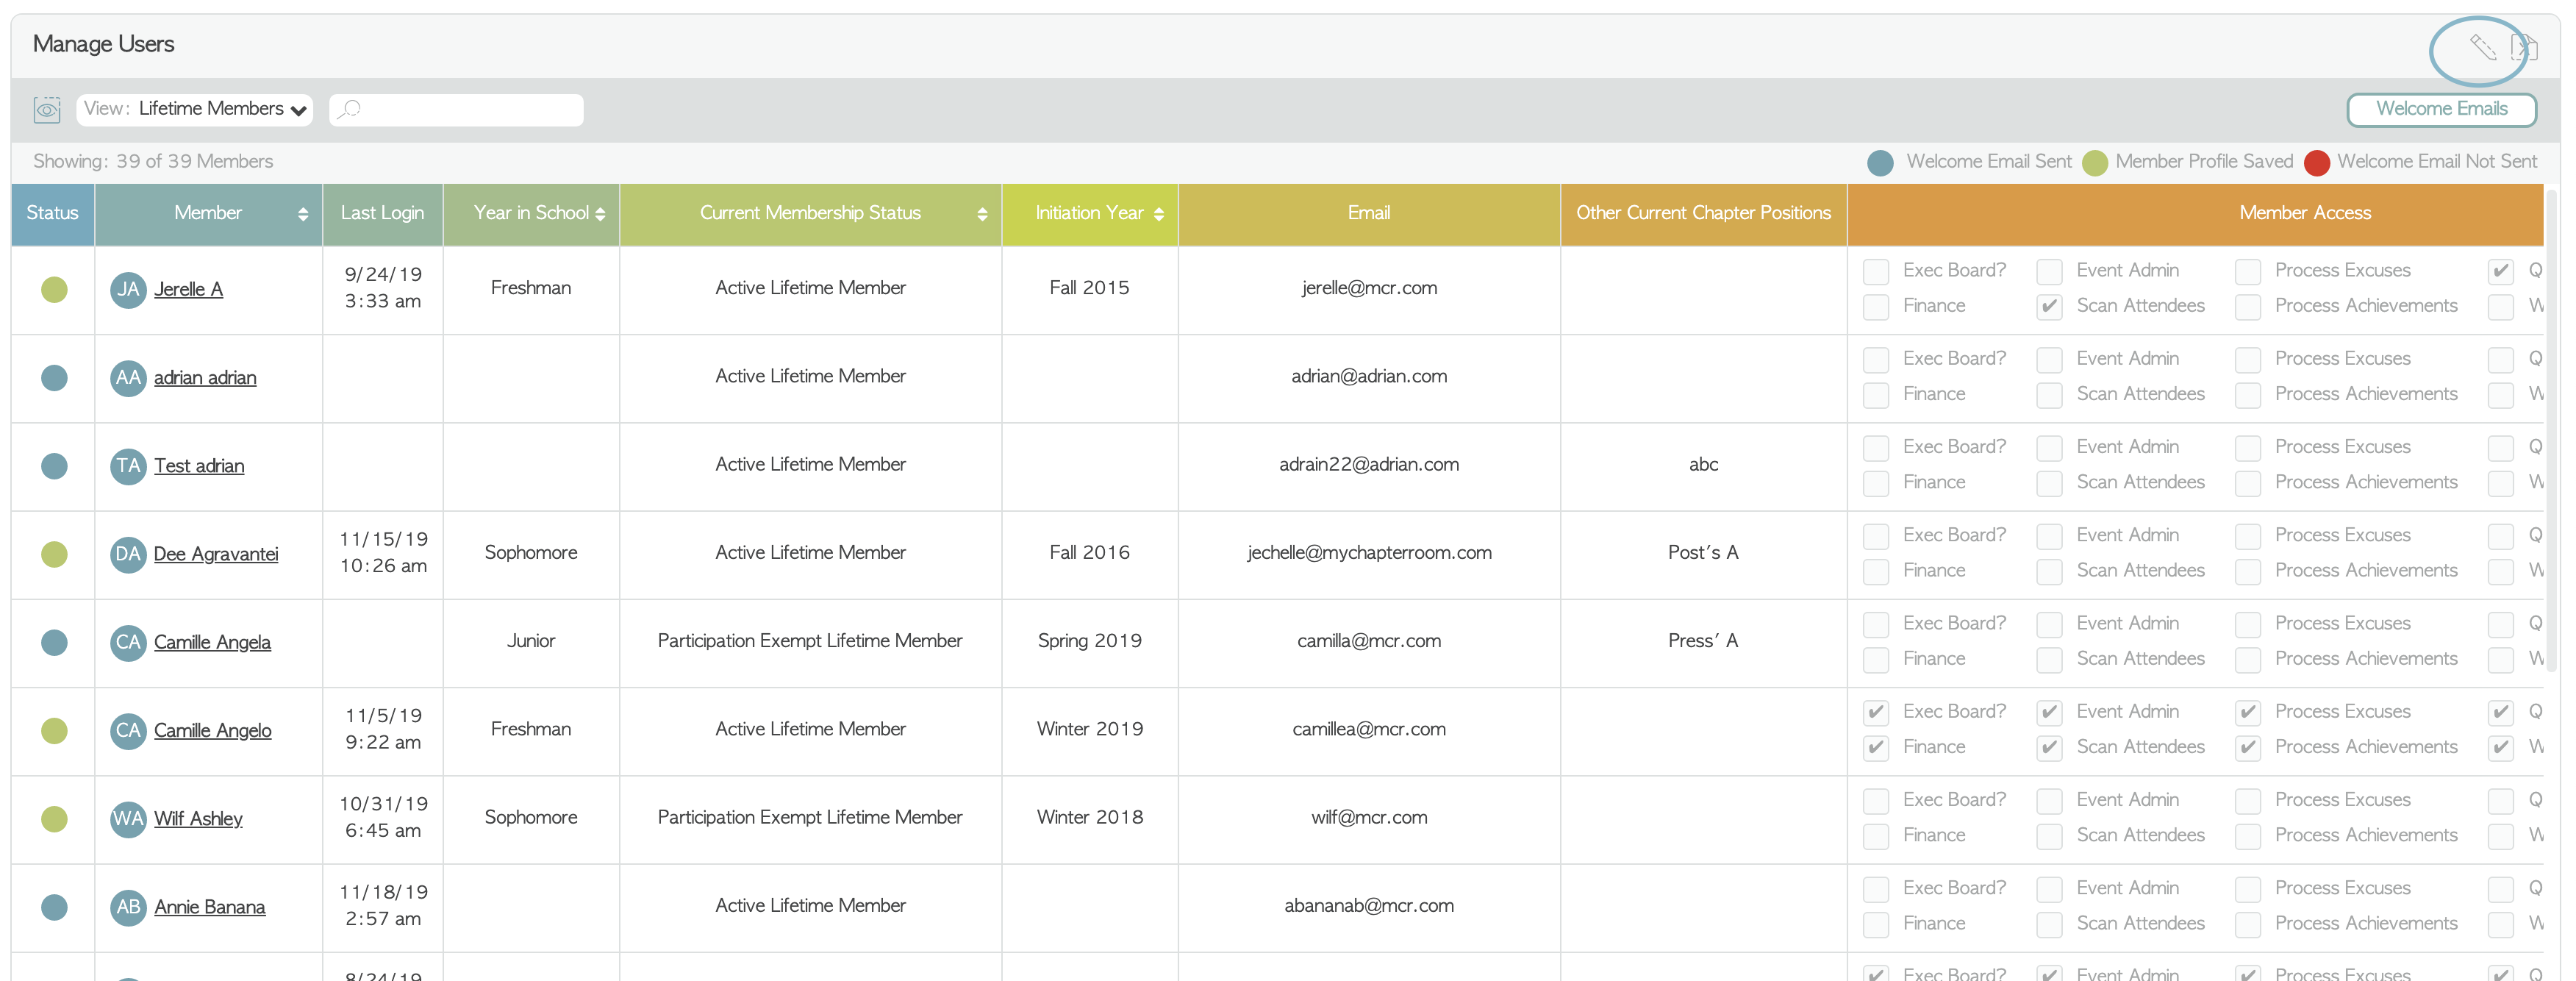Open Camille Angela's member profile link
Viewport: 2576px width, 981px height.
tap(212, 642)
